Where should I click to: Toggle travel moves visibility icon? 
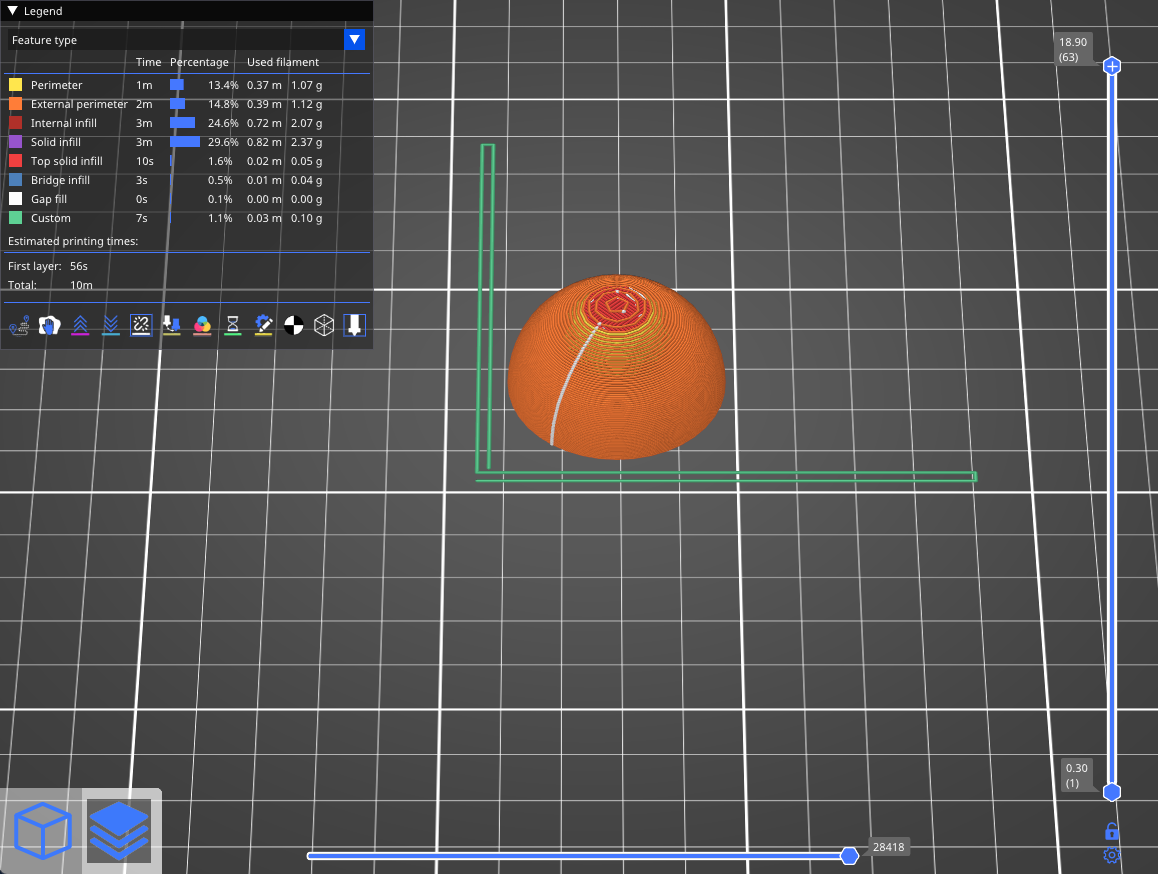[x=19, y=325]
